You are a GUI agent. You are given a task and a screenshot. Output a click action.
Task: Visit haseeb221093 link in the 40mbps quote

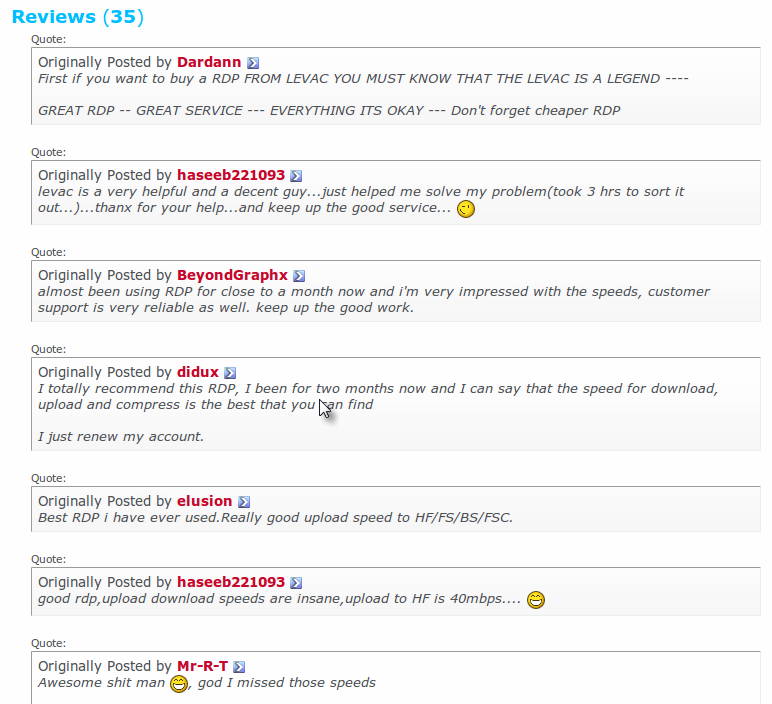[231, 582]
